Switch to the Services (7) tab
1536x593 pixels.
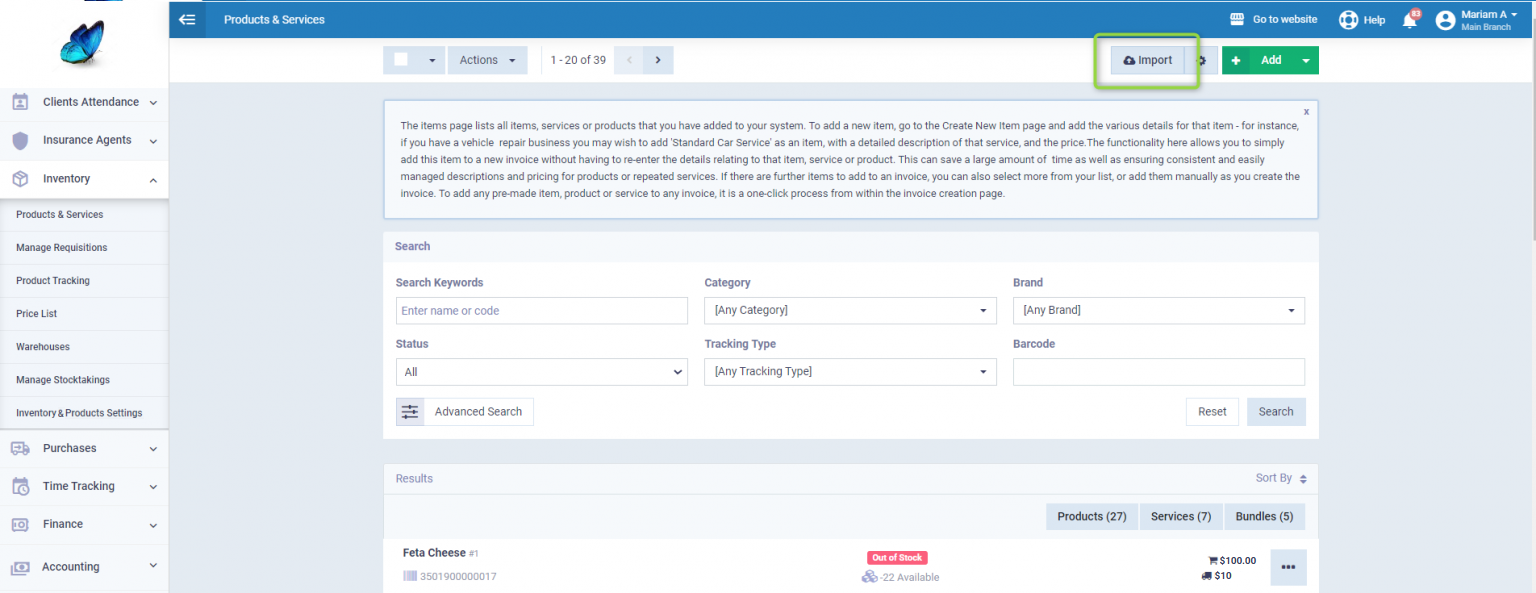(1180, 517)
